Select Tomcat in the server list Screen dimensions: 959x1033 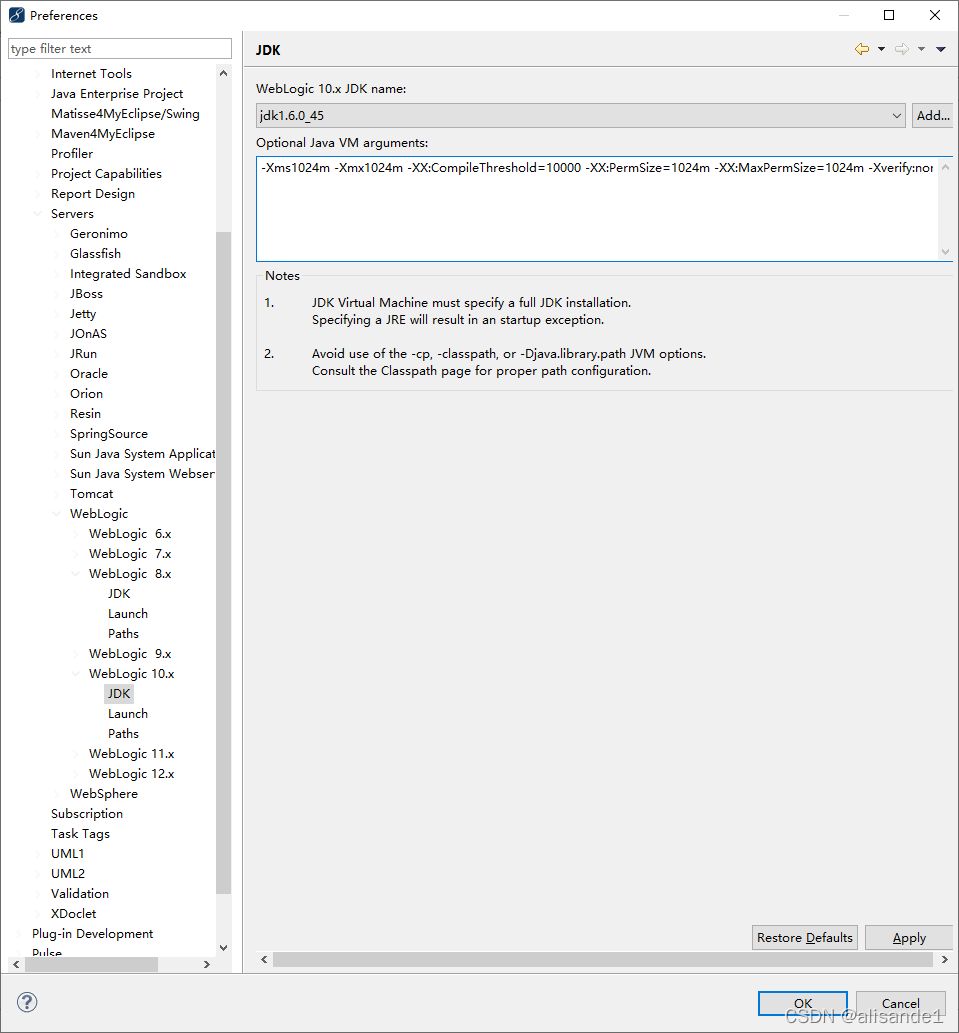pos(91,493)
